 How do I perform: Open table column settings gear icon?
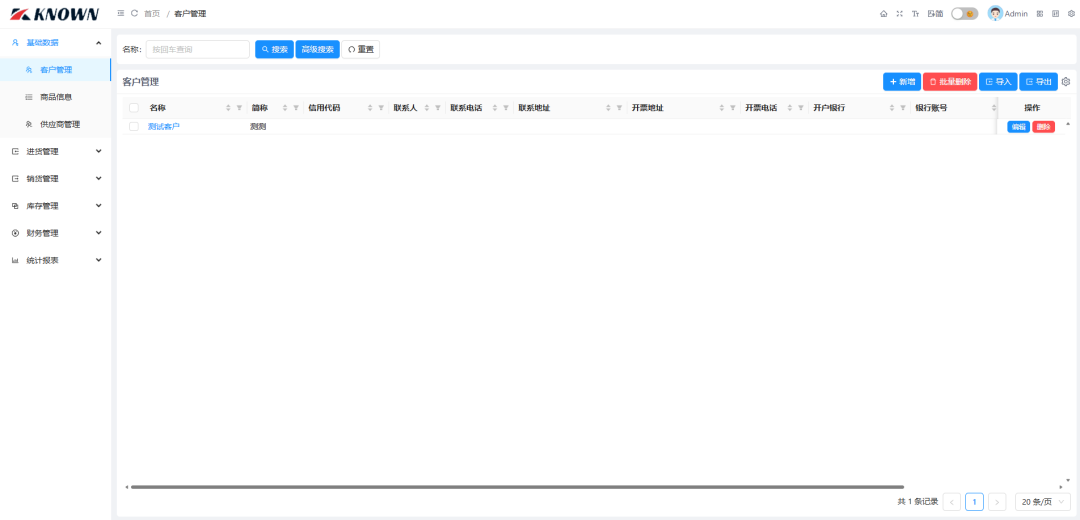point(1066,82)
